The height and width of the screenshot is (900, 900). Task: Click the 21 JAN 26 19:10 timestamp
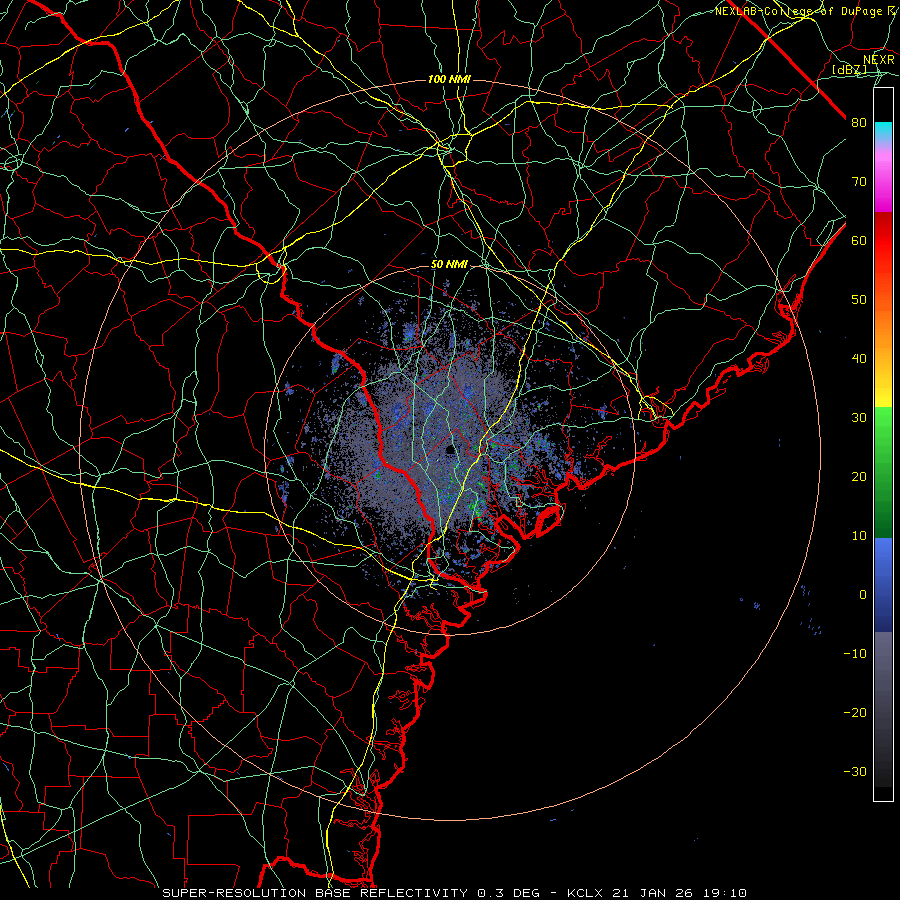(680, 893)
